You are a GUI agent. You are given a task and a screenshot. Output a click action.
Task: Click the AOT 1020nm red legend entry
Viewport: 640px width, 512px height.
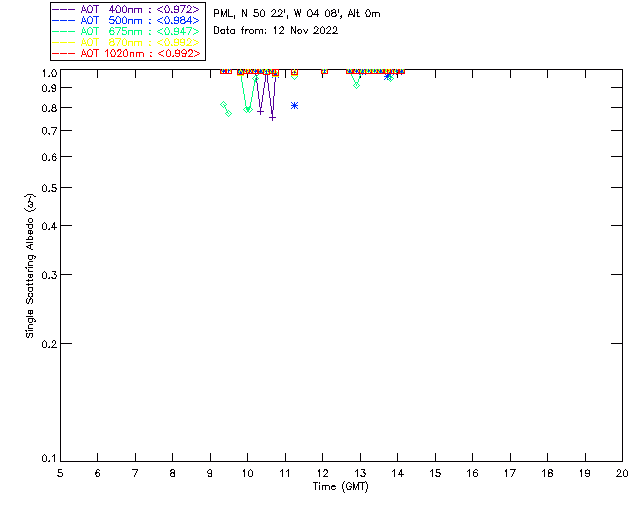(x=126, y=53)
